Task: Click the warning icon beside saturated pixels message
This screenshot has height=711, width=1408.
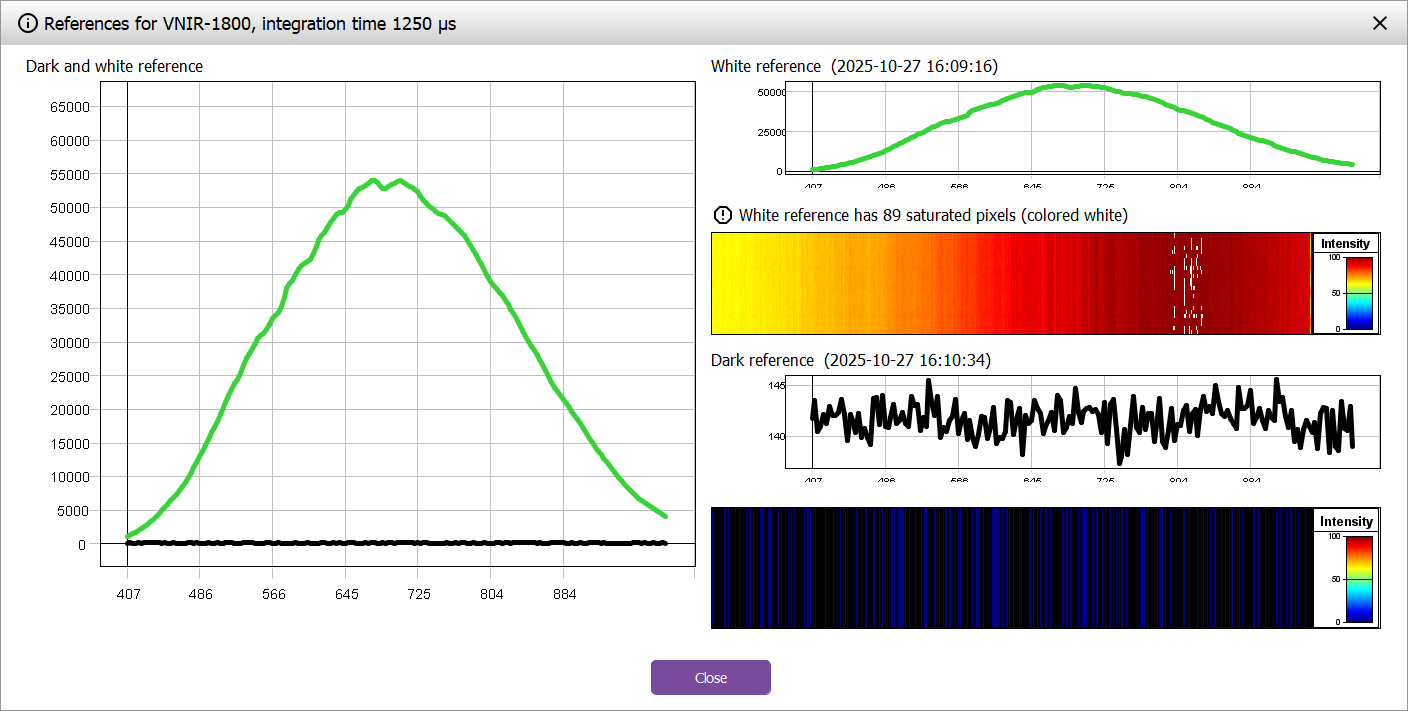Action: [722, 215]
